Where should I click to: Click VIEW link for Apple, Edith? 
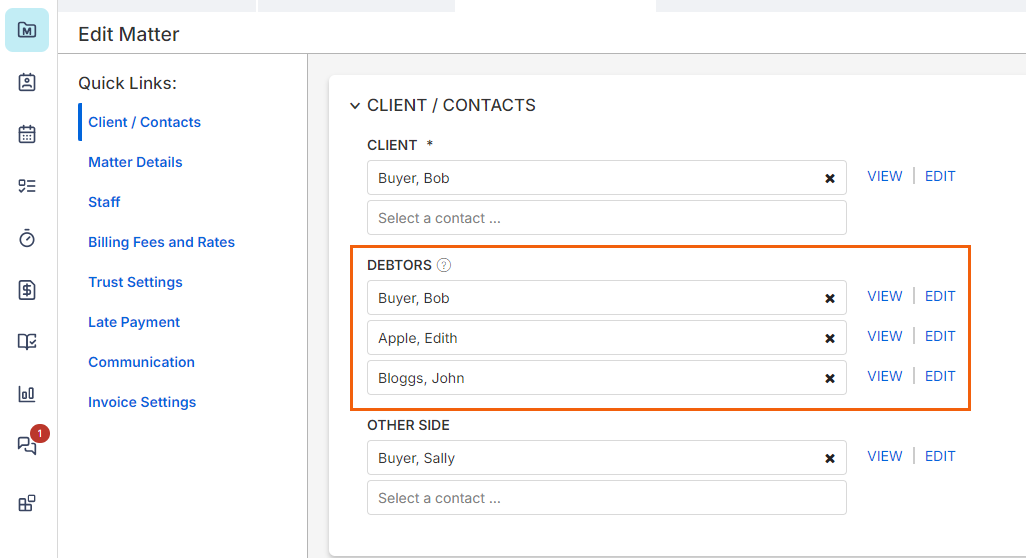[x=884, y=336]
